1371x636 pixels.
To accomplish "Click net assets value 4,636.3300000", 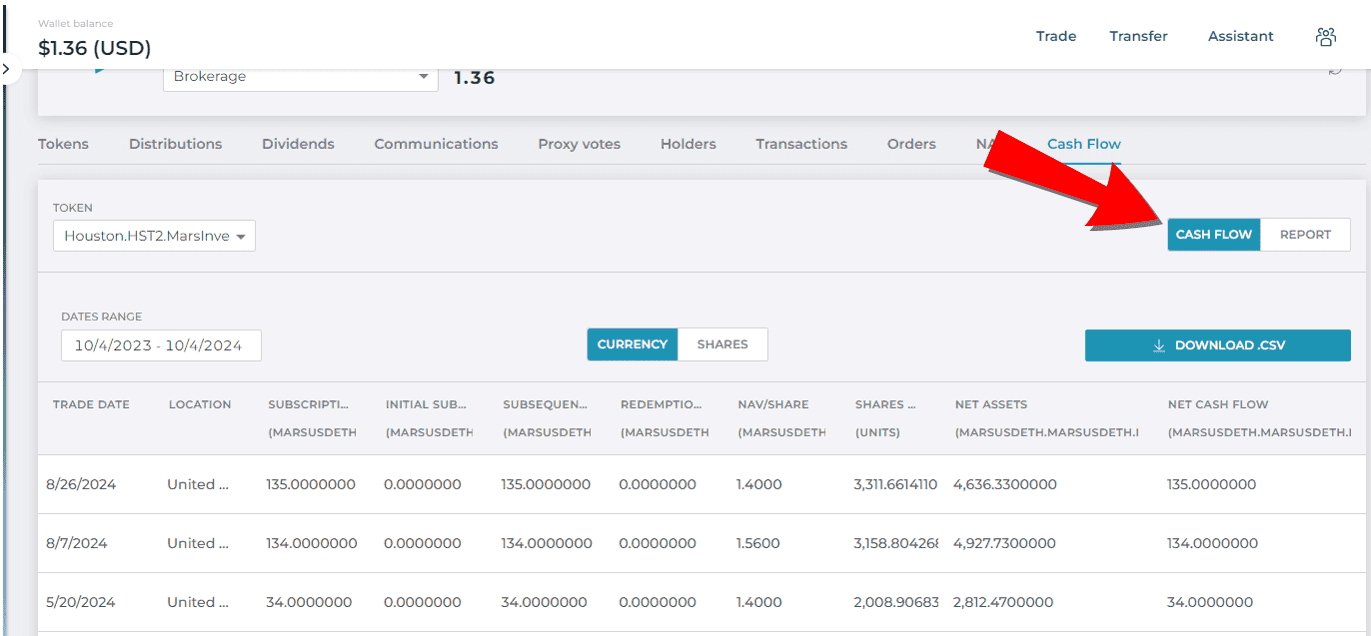I will click(x=1004, y=484).
